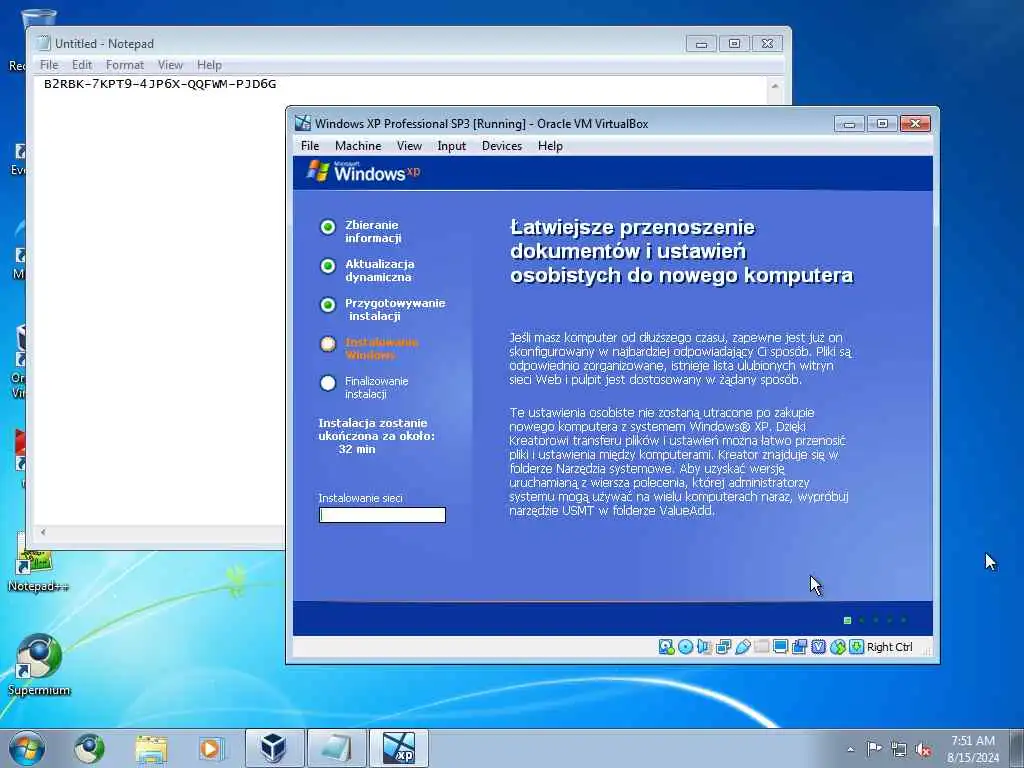Minimize the VirtualBox VM window

click(x=849, y=123)
